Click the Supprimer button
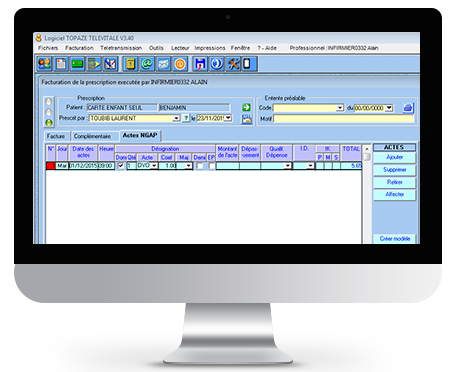Screen dimensions: 451x372 click(x=395, y=170)
